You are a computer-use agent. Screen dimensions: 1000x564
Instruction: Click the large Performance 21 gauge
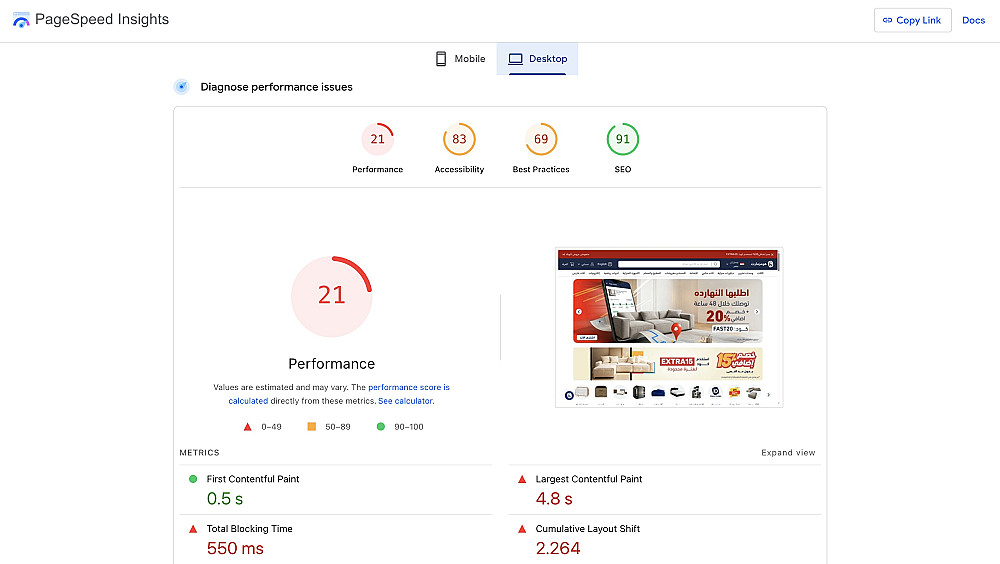pos(332,297)
